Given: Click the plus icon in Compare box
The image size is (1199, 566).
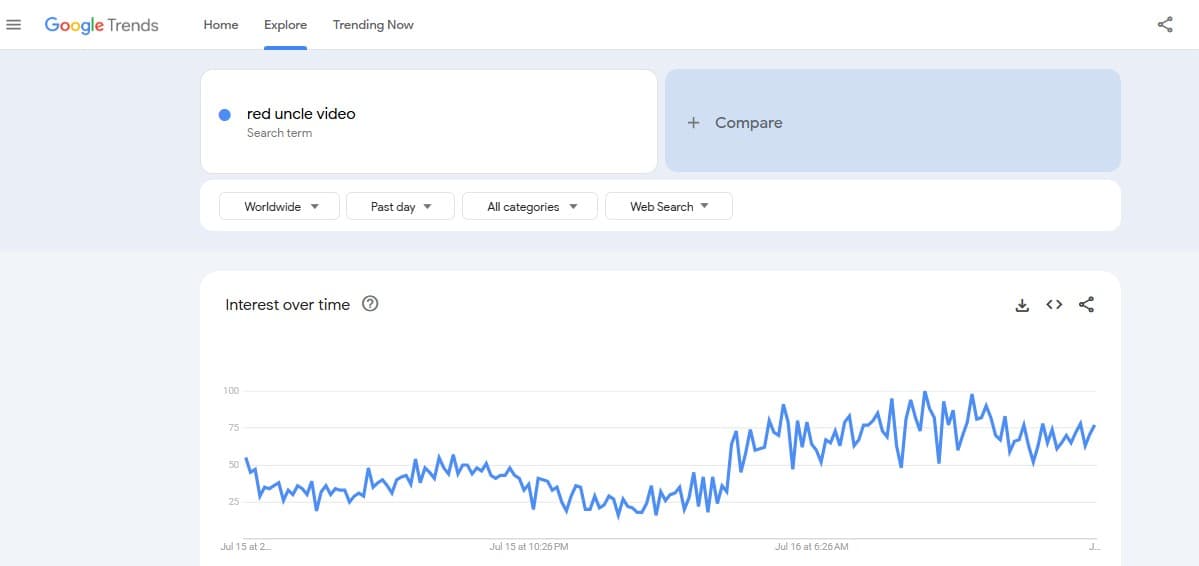Looking at the screenshot, I should (694, 122).
